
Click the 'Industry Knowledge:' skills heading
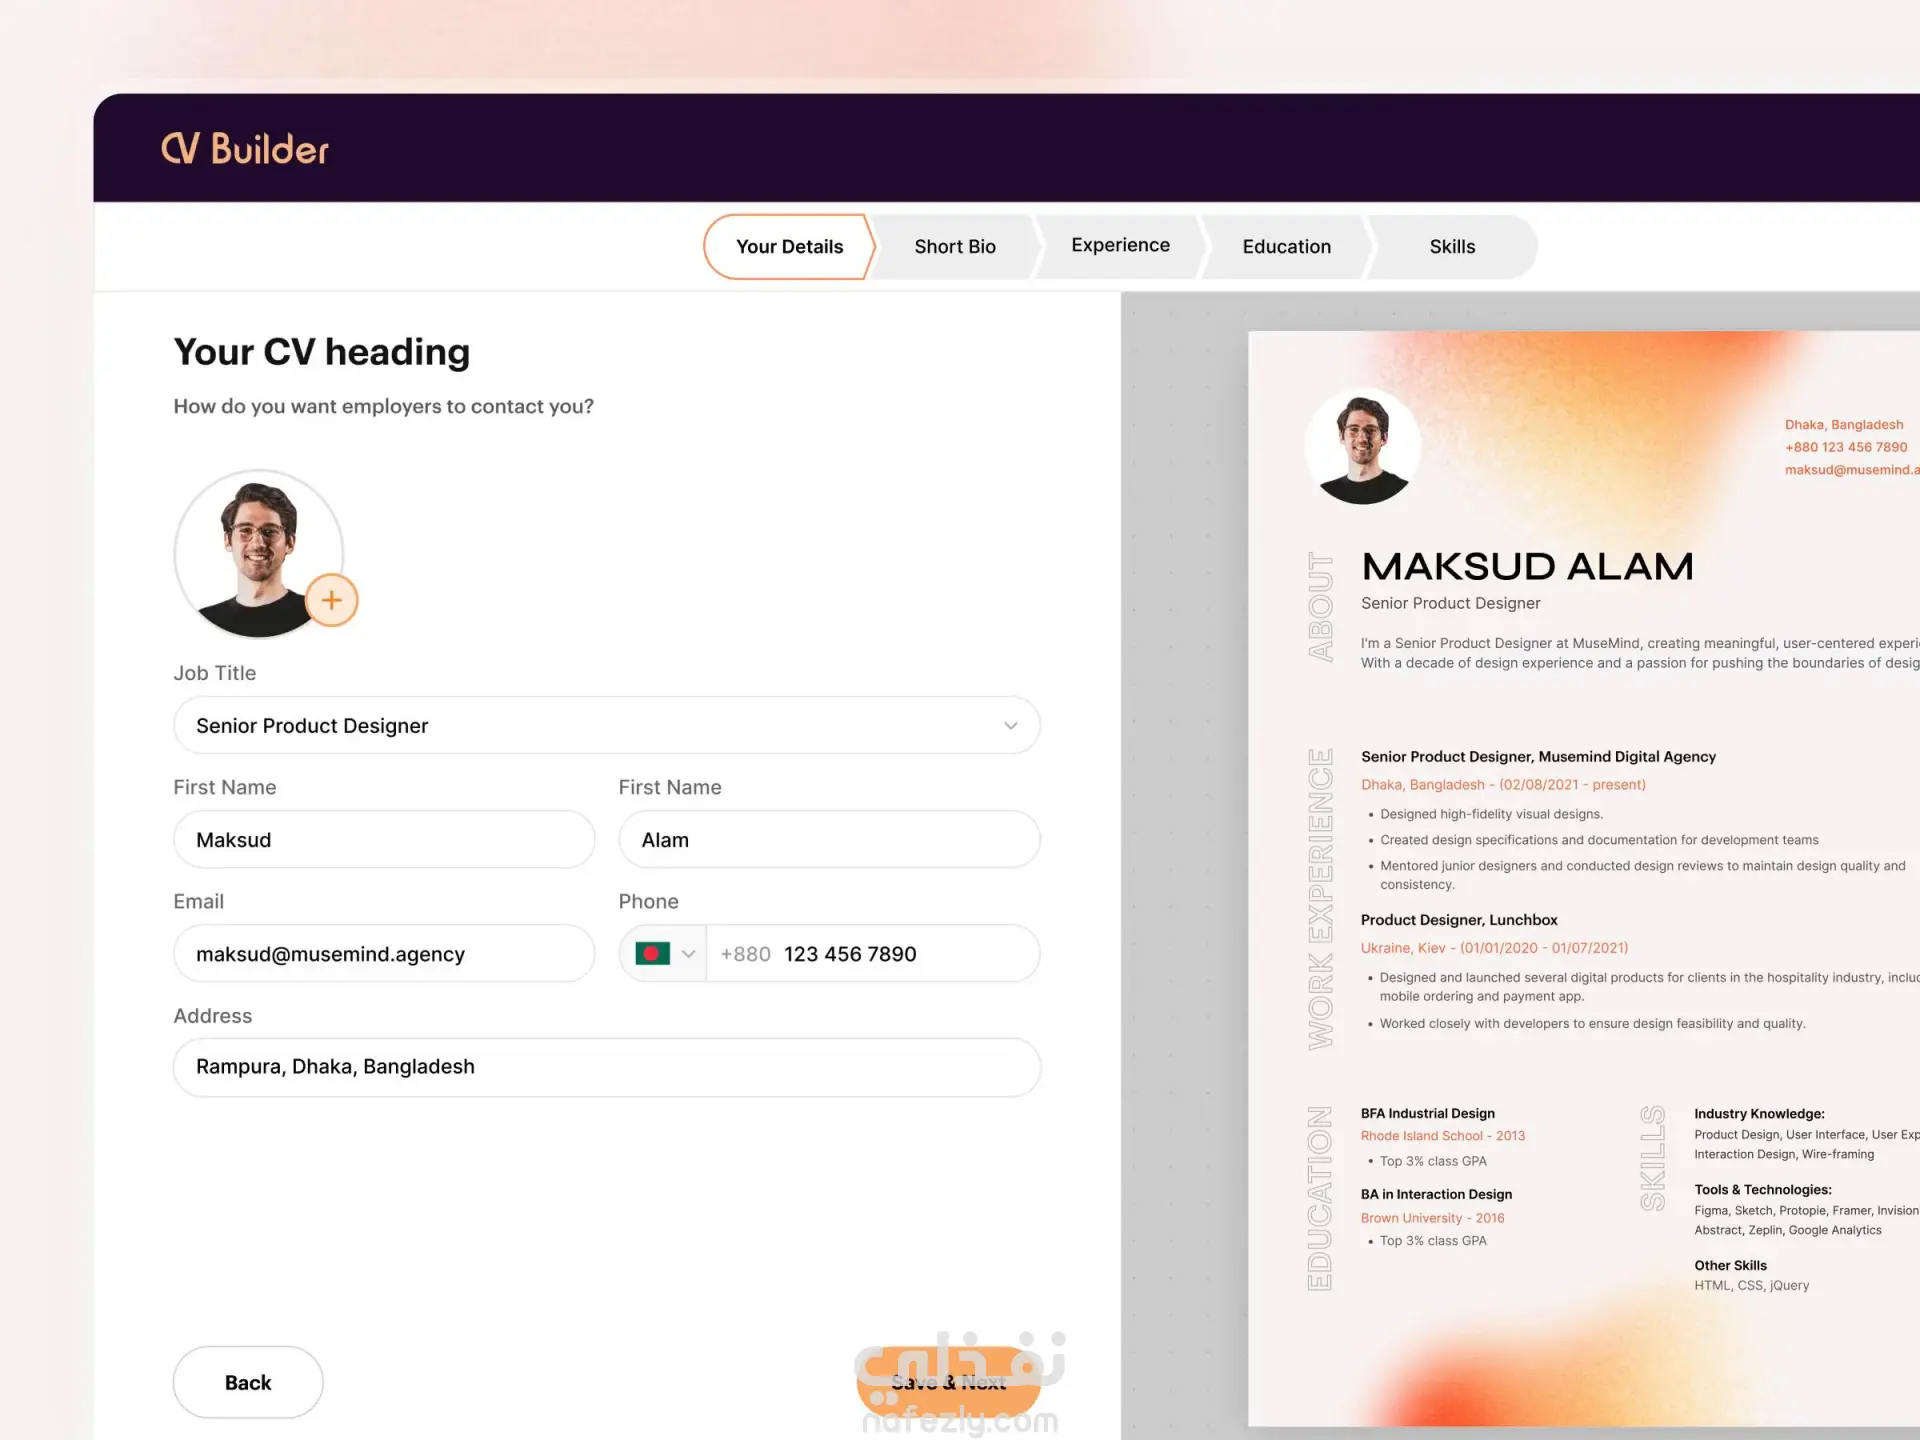tap(1759, 1114)
